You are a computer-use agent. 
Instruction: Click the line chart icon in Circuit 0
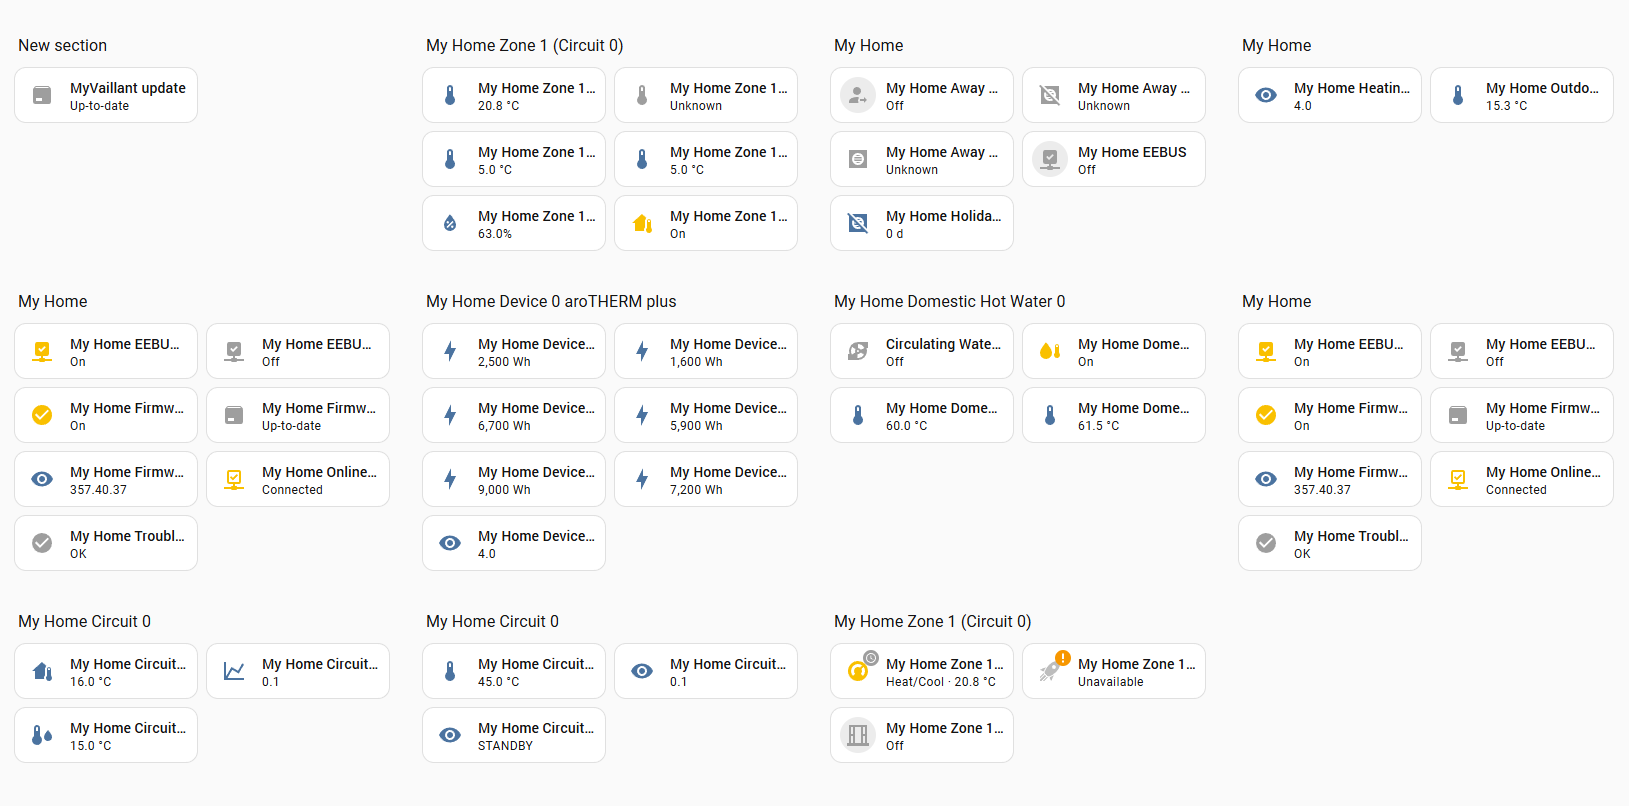pos(234,671)
